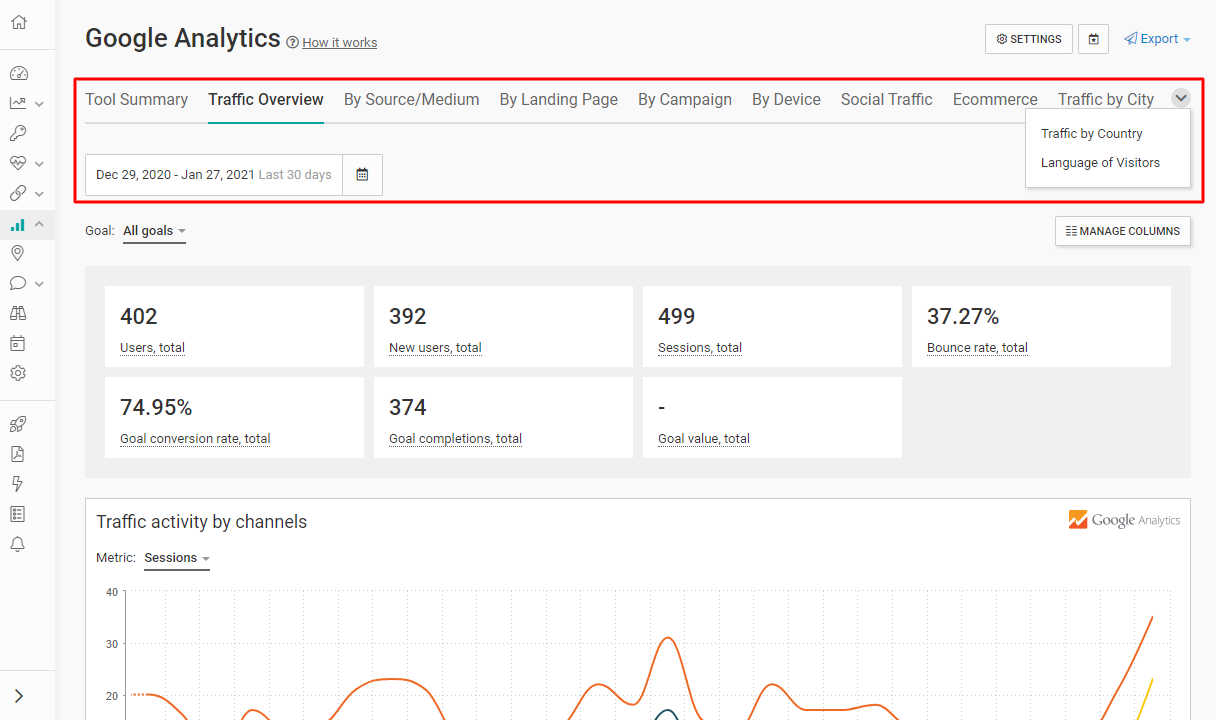This screenshot has height=720, width=1216.
Task: Click Goal completions, total label
Action: click(x=455, y=439)
